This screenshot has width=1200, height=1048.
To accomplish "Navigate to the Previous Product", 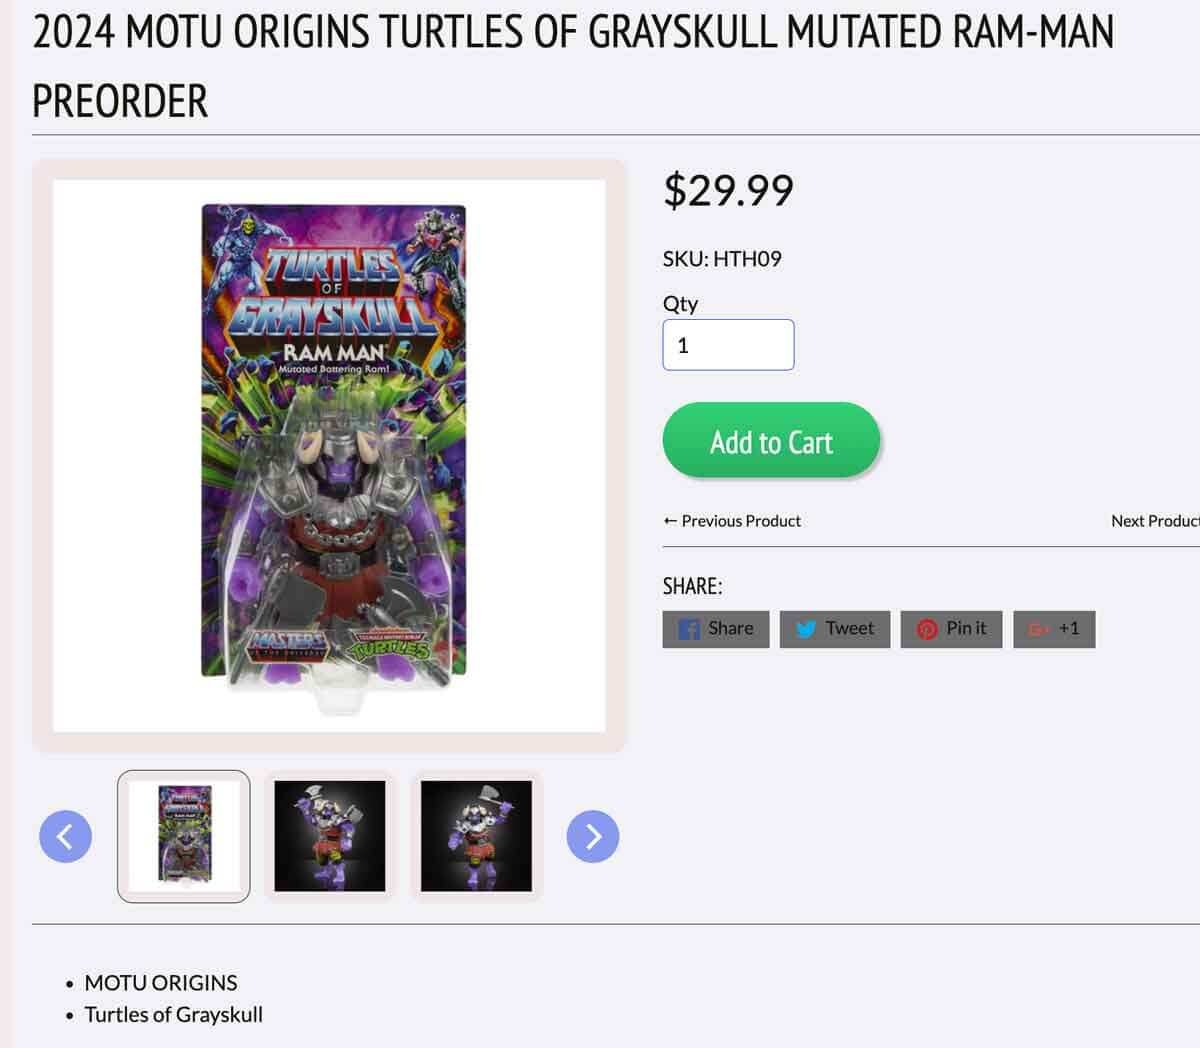I will [x=732, y=521].
